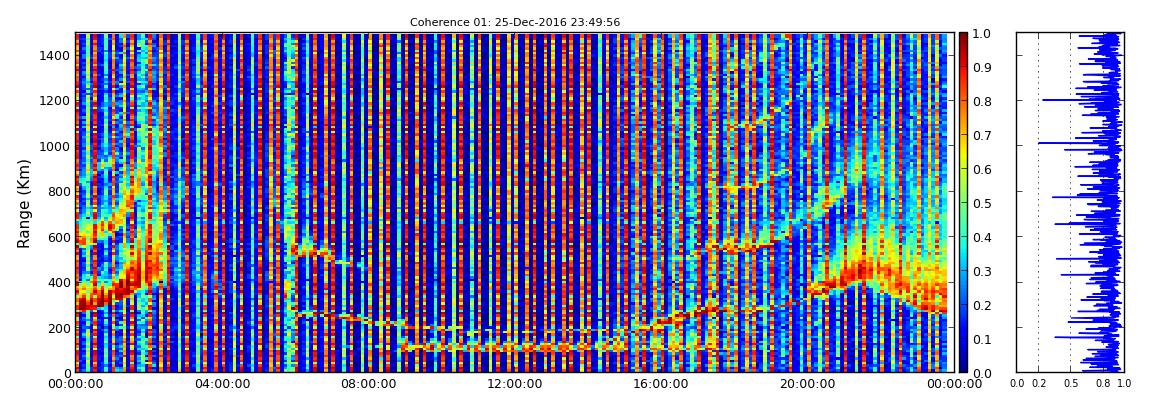
Task: Click the colorbar 0.4 tick label
Action: tap(982, 238)
